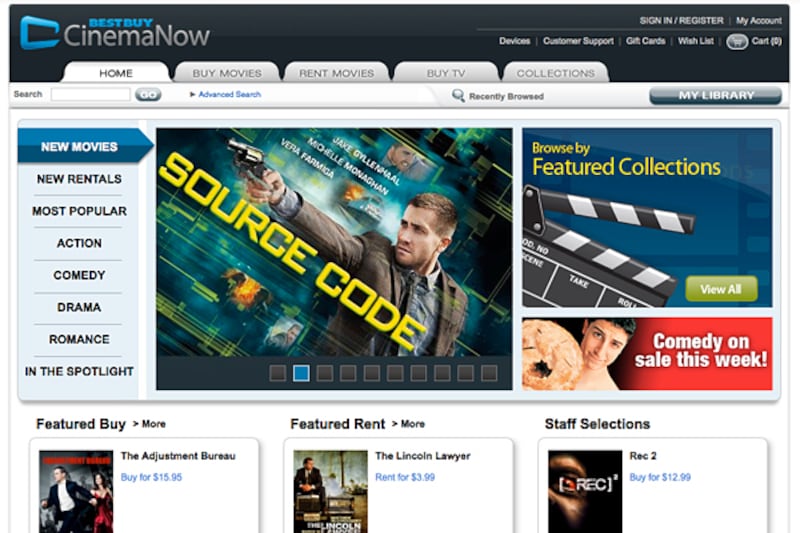The height and width of the screenshot is (533, 800).
Task: Select New Movies in the sidebar
Action: (x=80, y=147)
